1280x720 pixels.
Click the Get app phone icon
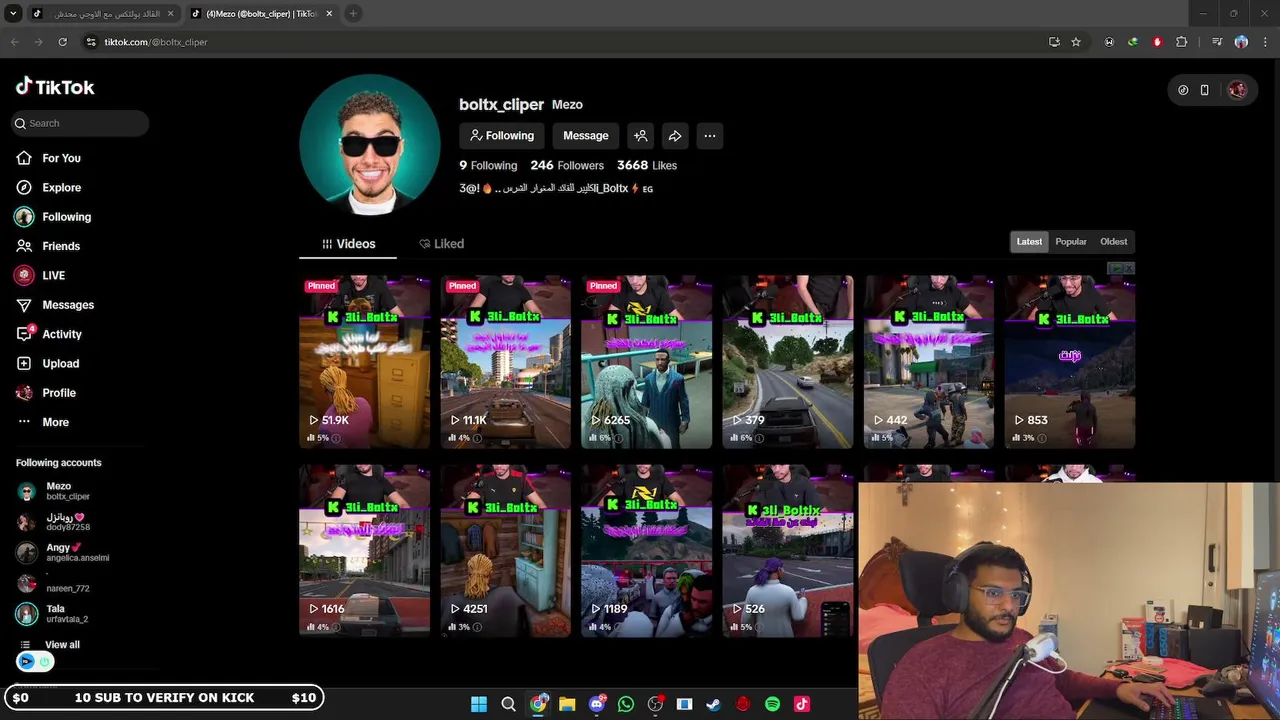[x=1204, y=90]
